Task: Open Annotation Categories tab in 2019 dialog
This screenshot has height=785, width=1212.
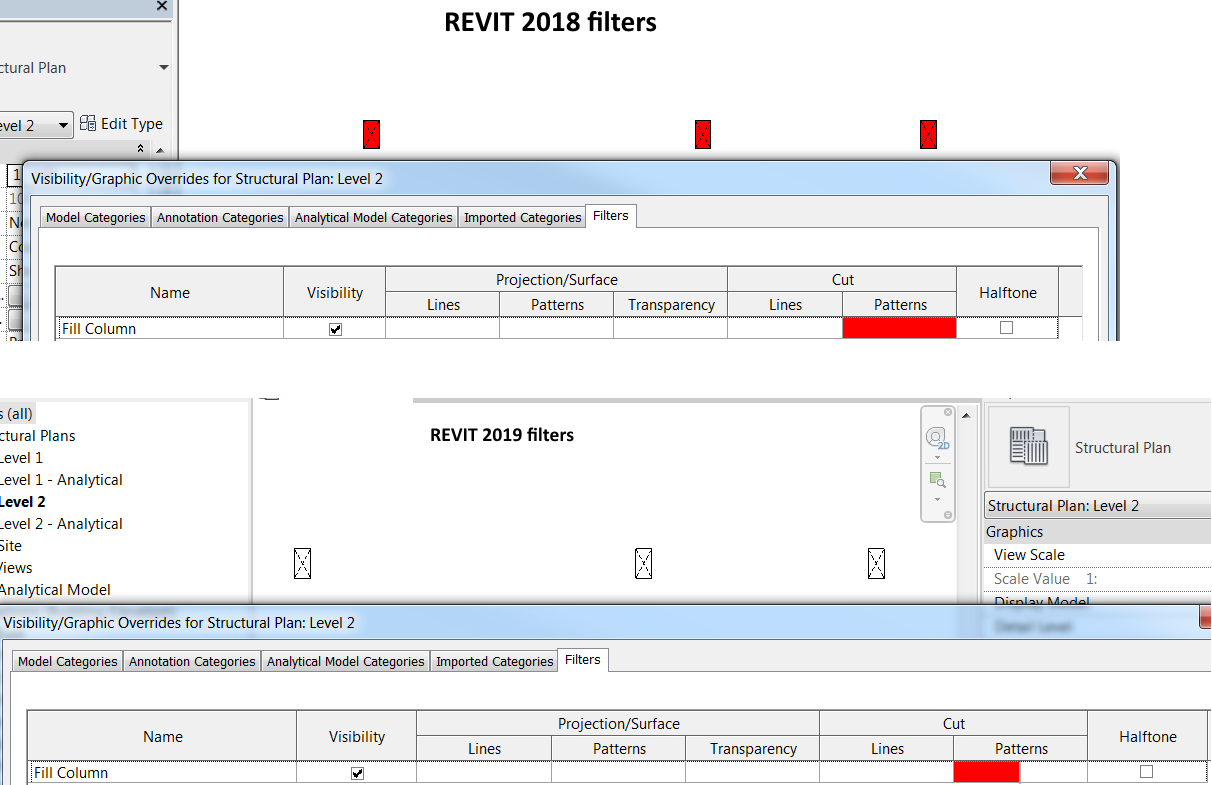Action: click(192, 661)
